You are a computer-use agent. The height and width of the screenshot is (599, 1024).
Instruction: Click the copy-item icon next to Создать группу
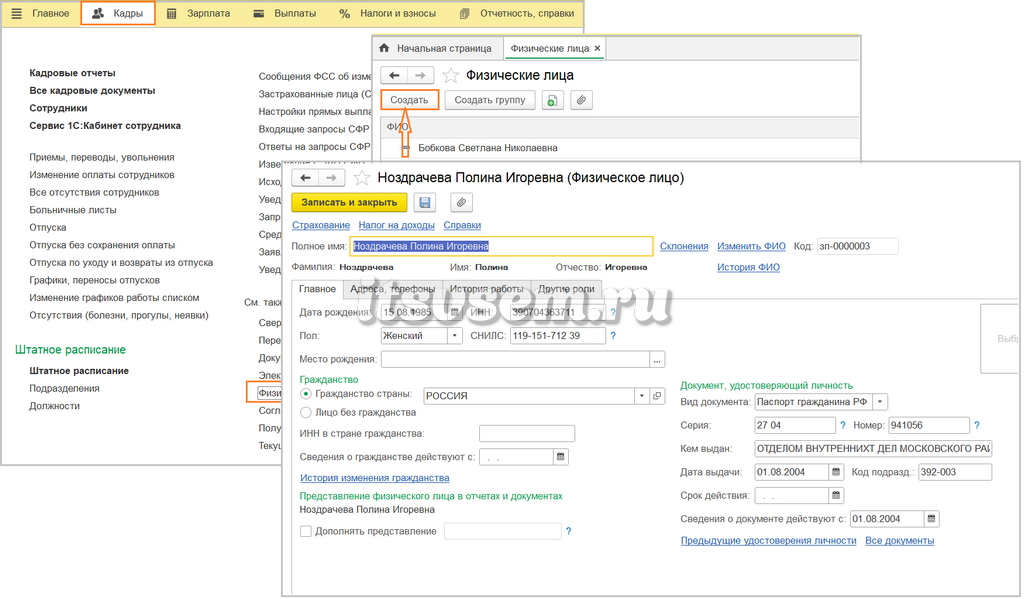[x=552, y=101]
